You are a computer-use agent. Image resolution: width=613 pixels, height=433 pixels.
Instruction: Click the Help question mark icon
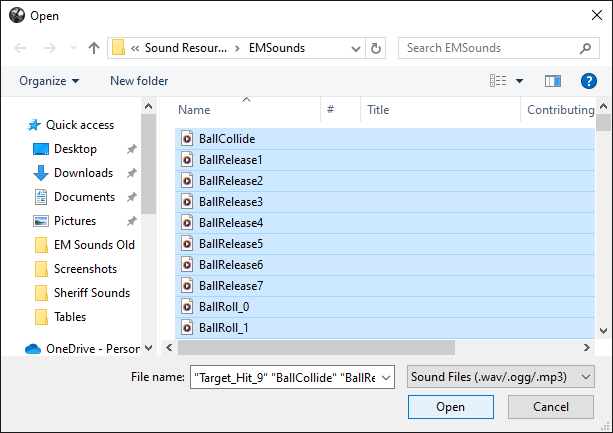coord(588,81)
